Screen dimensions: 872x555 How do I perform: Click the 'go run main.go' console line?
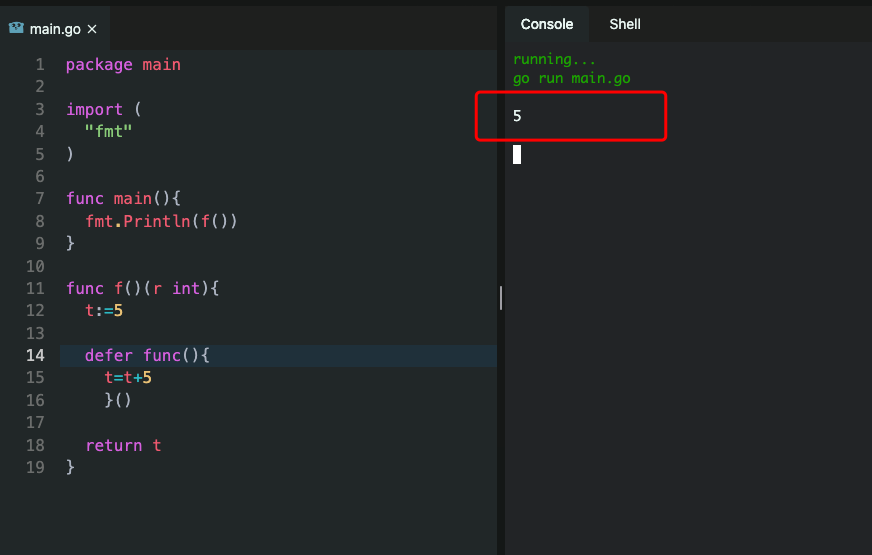click(x=572, y=78)
